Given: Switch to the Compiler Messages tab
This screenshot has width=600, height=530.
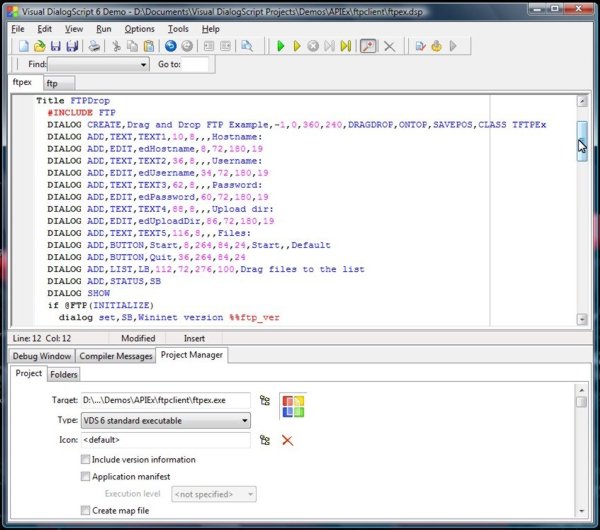Looking at the screenshot, I should coord(116,356).
